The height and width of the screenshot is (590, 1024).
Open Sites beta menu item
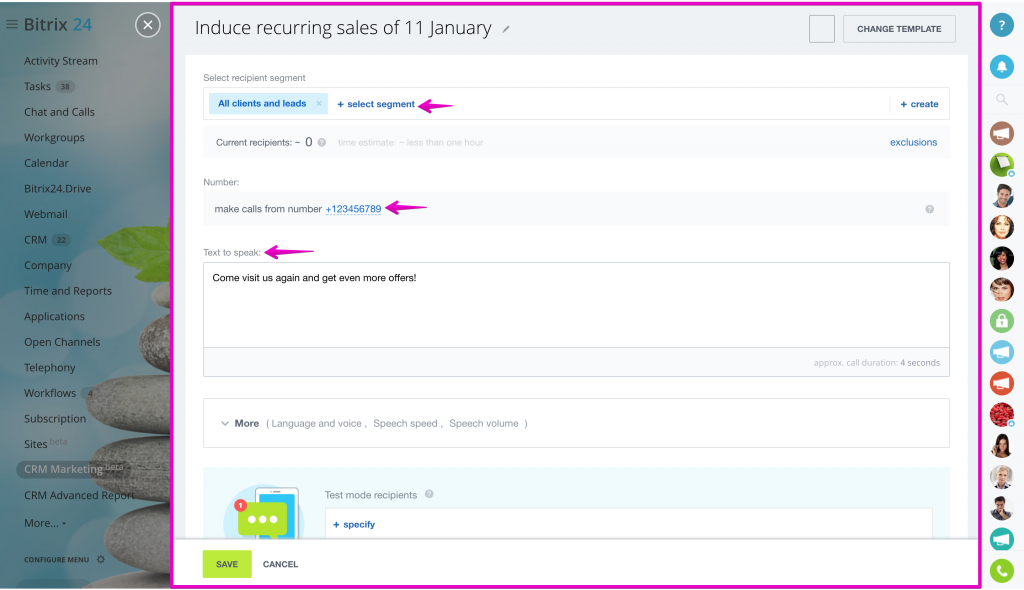(45, 444)
